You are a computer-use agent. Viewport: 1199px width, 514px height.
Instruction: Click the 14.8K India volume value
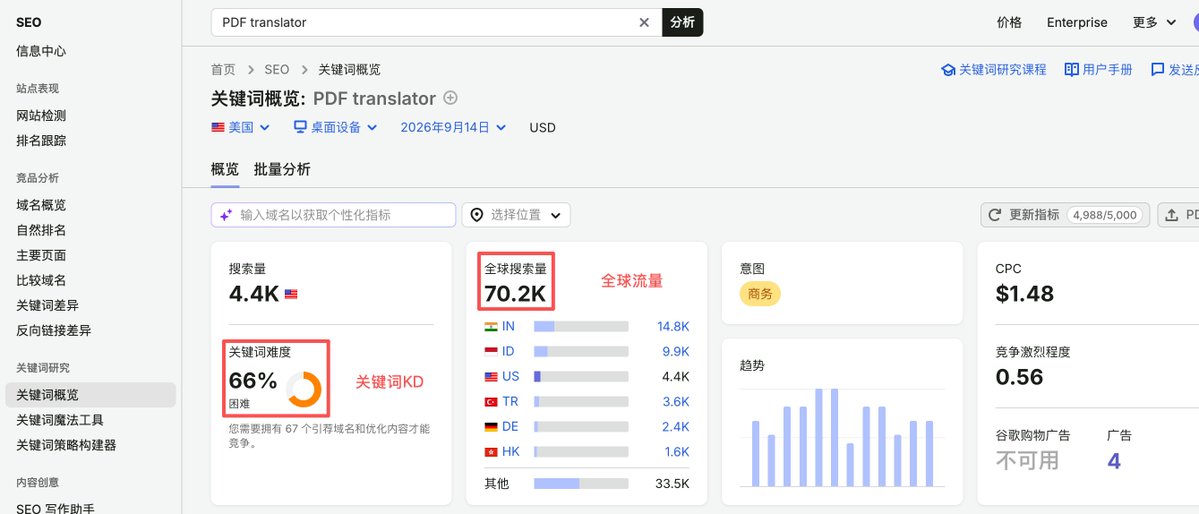(x=673, y=327)
